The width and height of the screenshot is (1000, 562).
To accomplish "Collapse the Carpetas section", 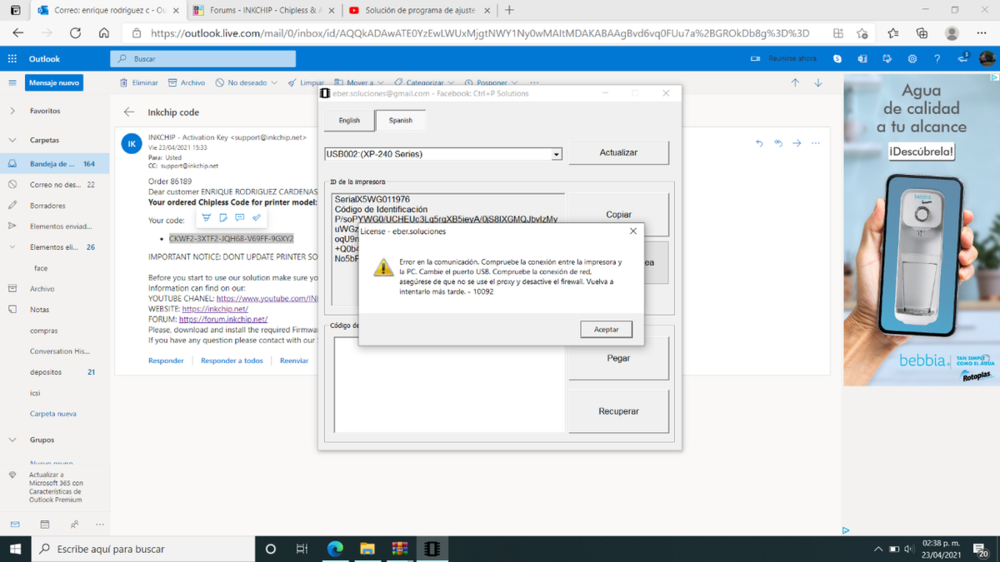I will 12,140.
